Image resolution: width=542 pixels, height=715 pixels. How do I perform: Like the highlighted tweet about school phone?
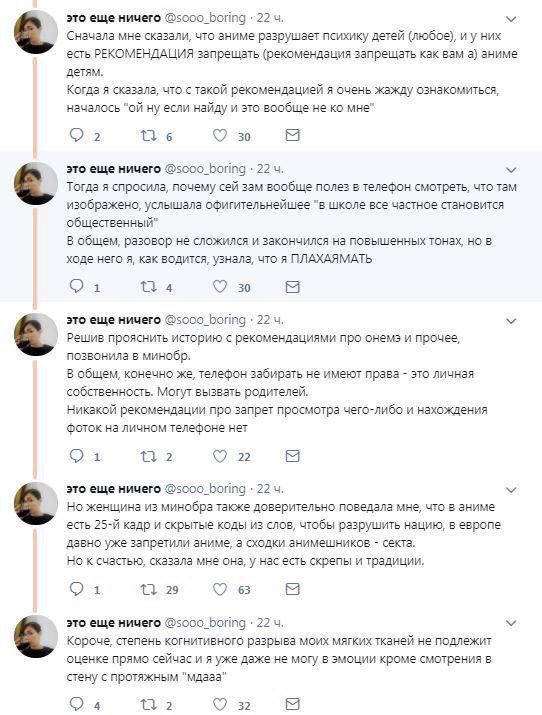coord(220,287)
